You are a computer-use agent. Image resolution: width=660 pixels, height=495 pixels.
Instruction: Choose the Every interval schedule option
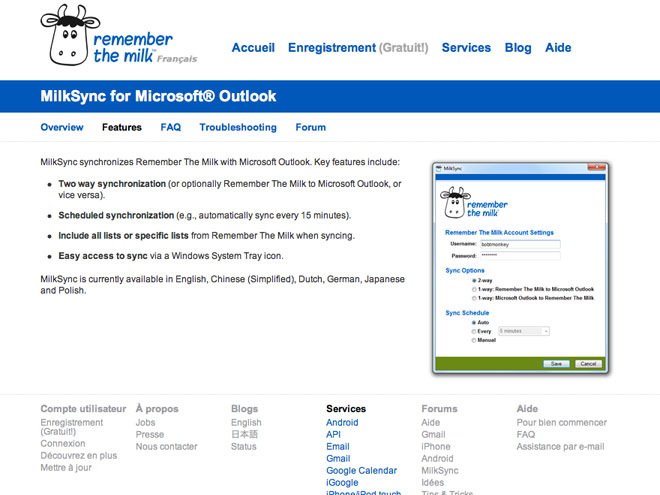474,332
